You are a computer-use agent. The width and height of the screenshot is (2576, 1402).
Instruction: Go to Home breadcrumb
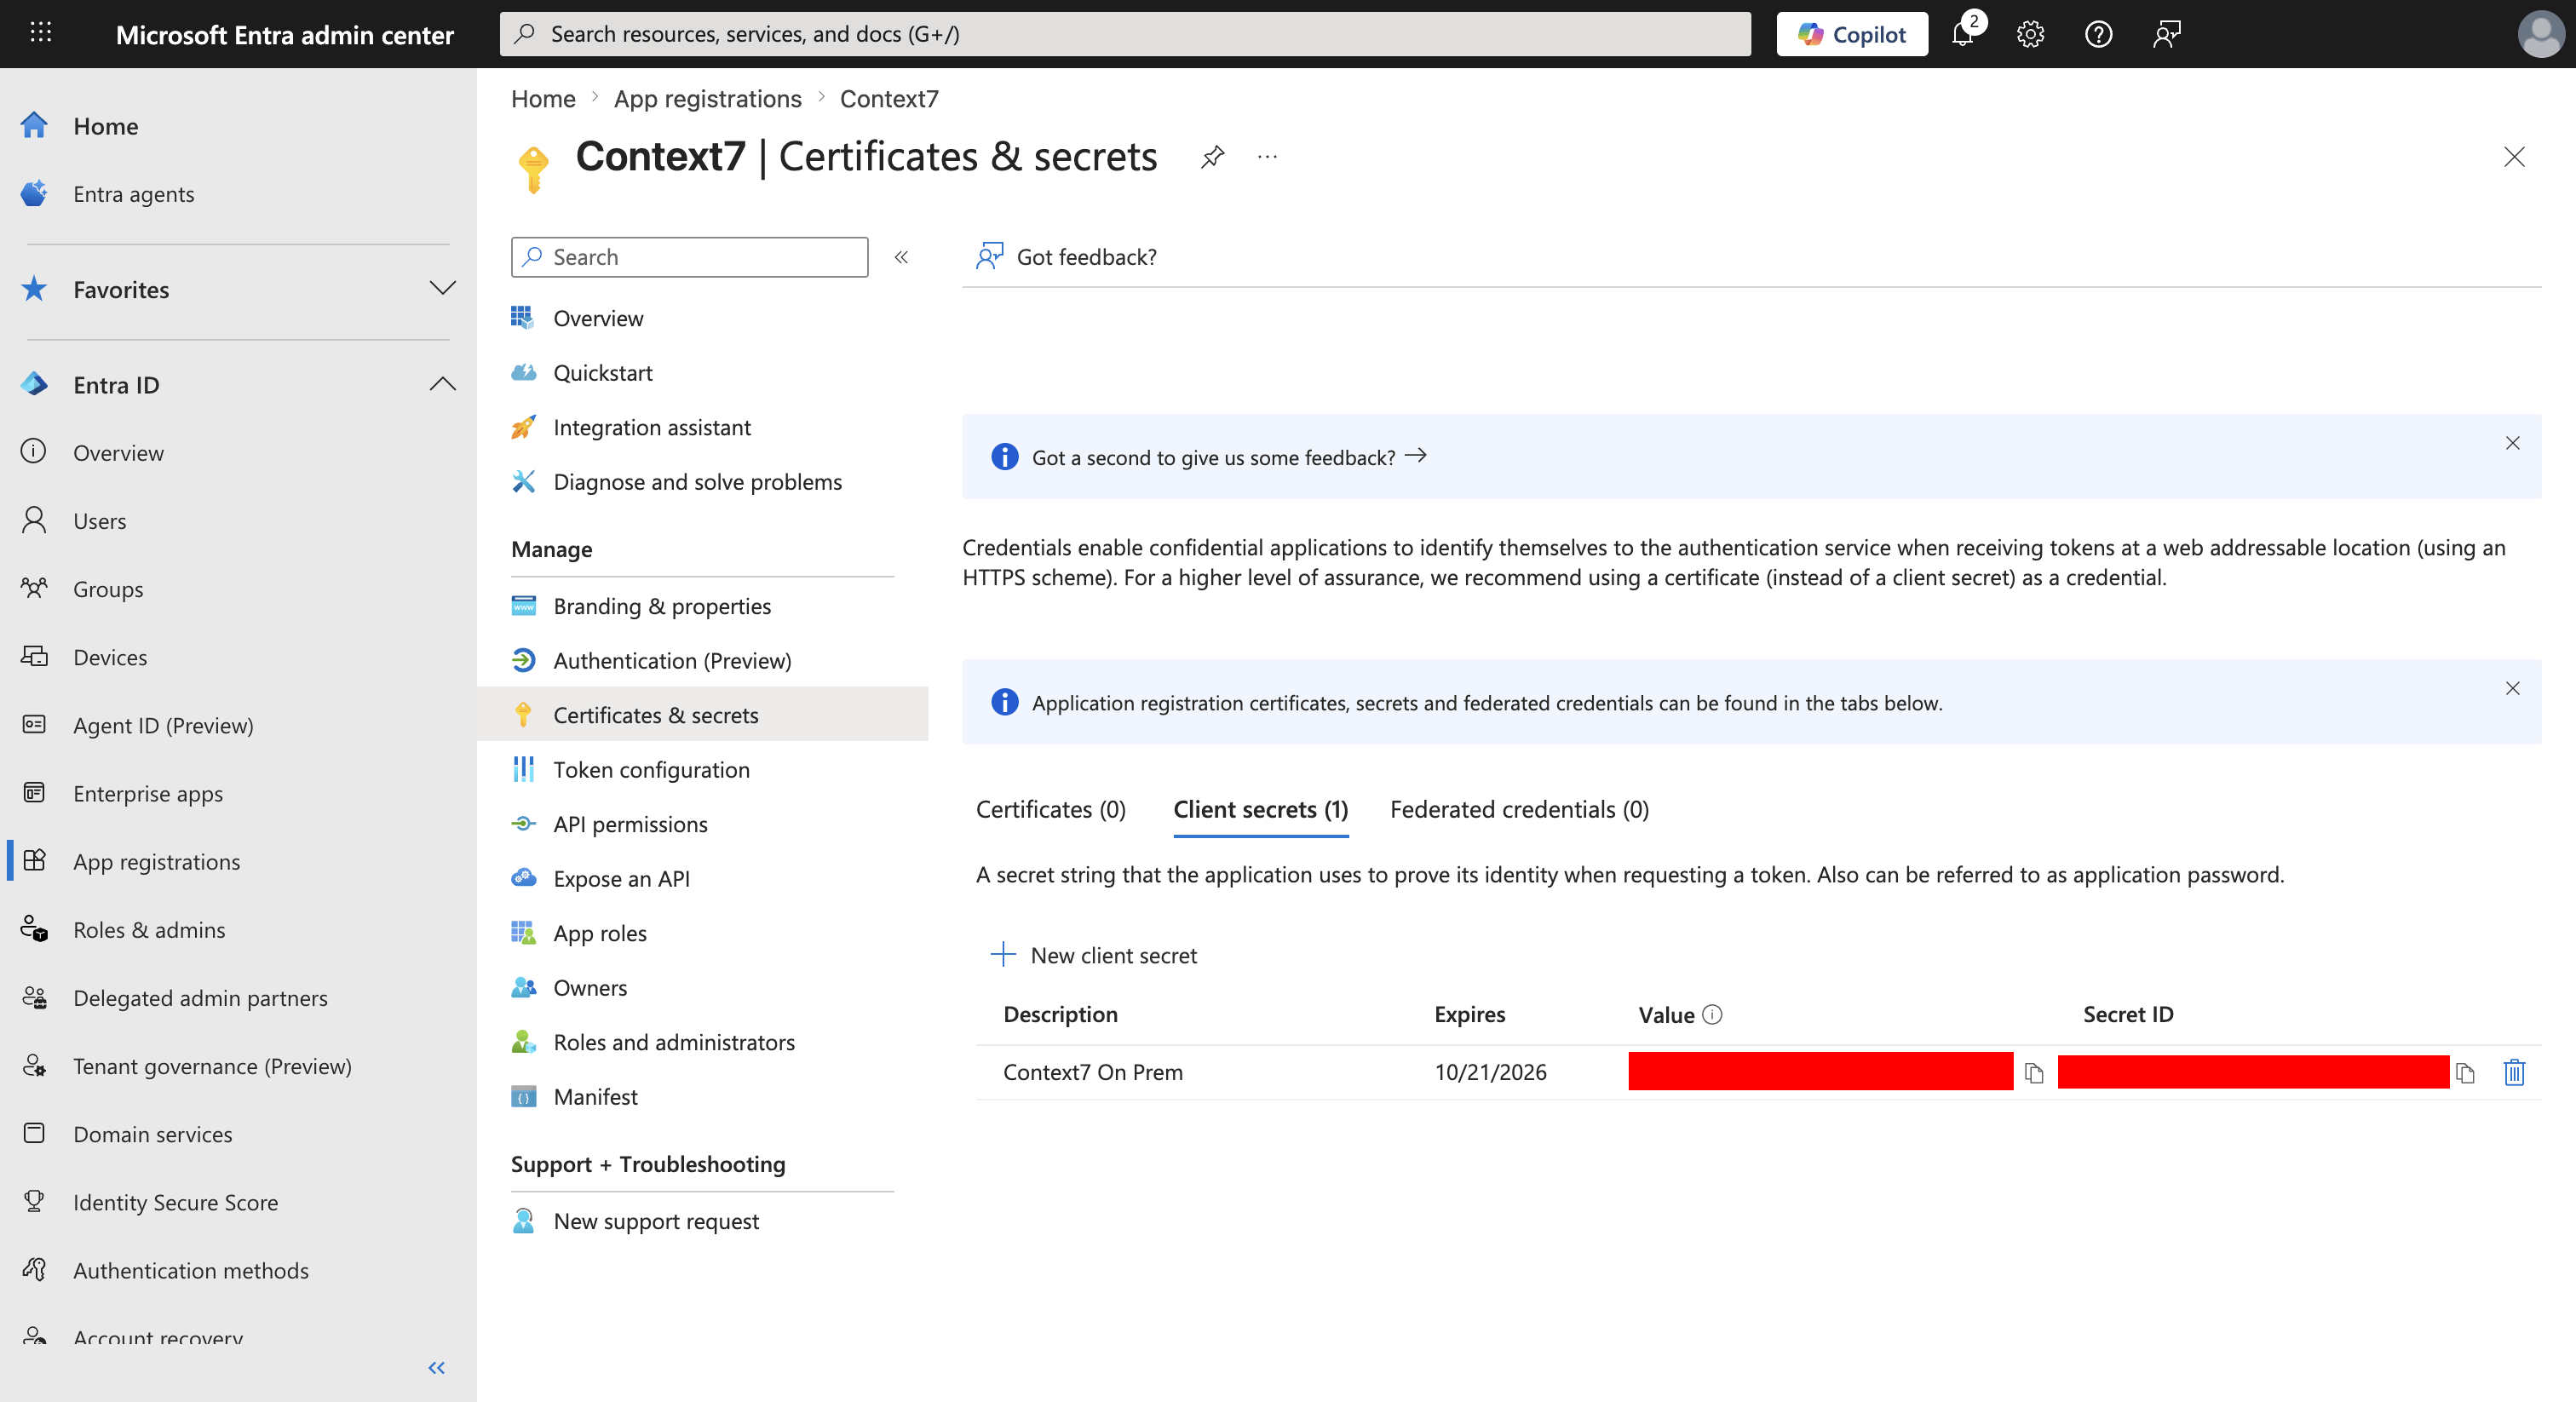543,99
